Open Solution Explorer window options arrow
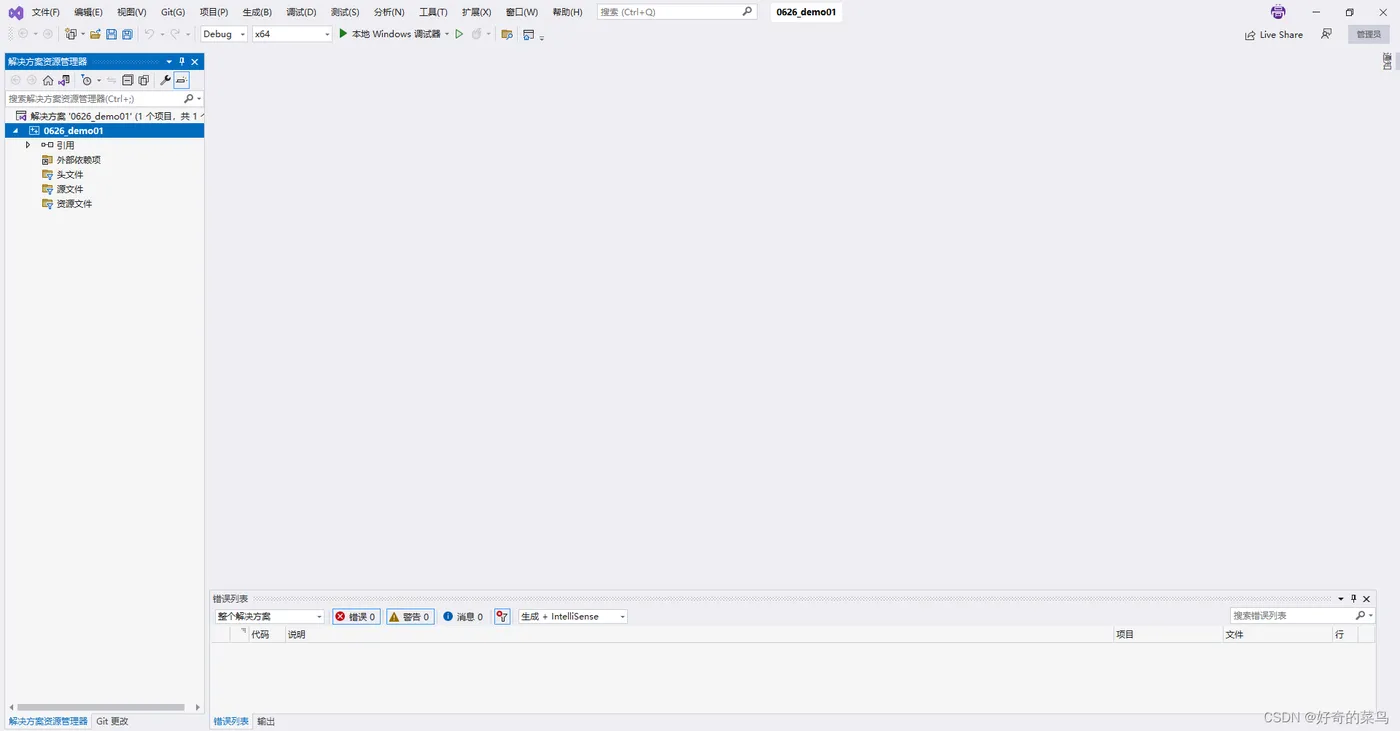Image resolution: width=1400 pixels, height=731 pixels. [169, 61]
